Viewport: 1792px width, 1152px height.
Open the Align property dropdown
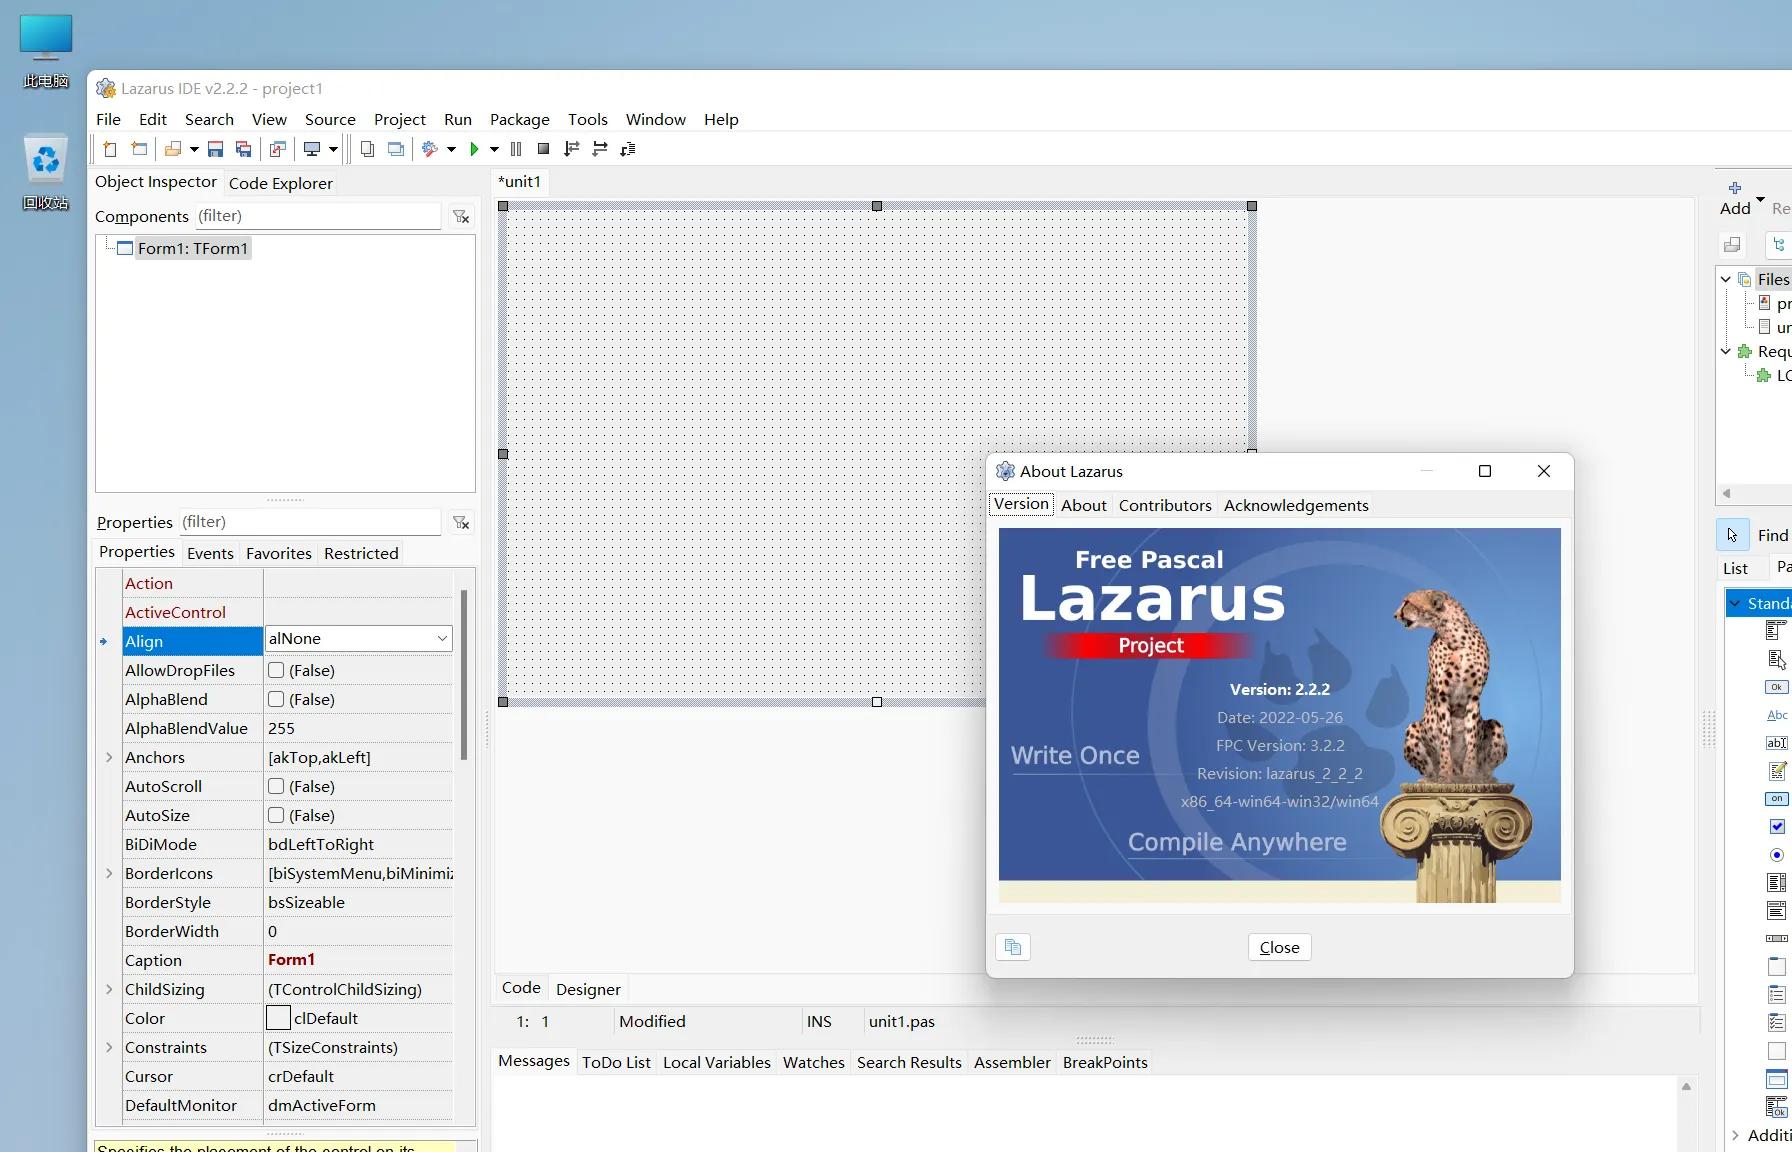(442, 638)
